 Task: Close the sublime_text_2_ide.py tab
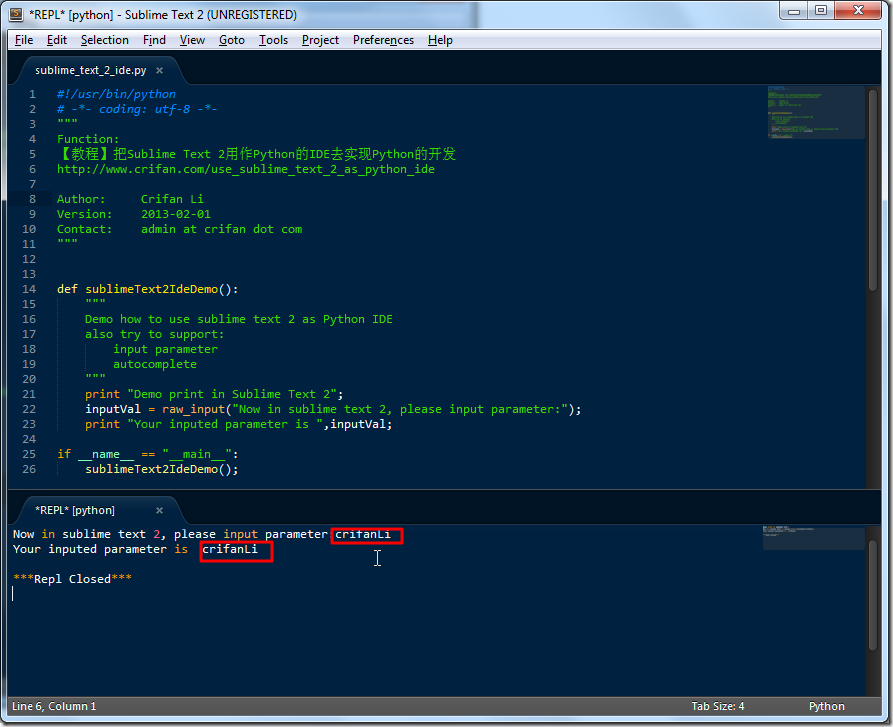(x=158, y=70)
